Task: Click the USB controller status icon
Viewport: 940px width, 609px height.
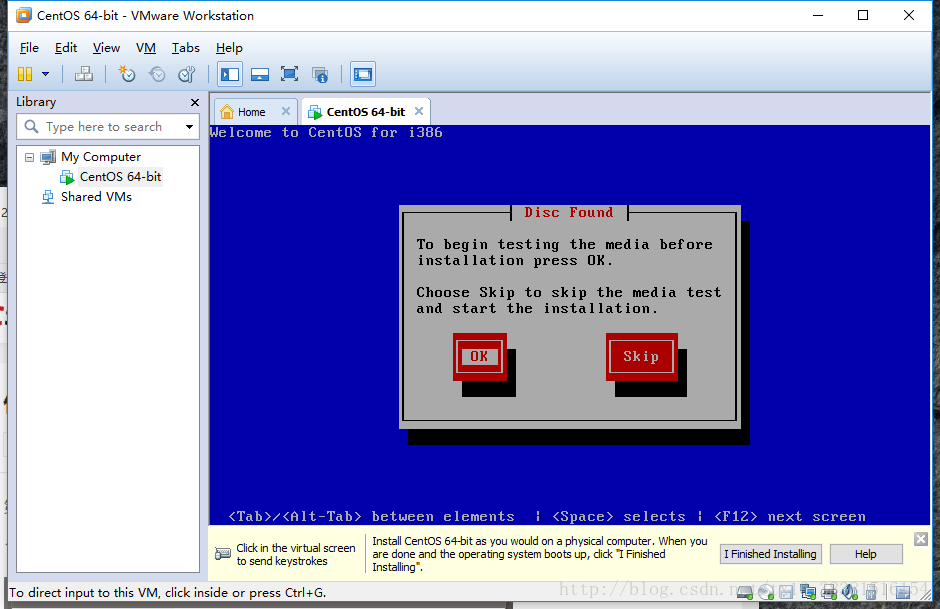Action: [x=870, y=592]
